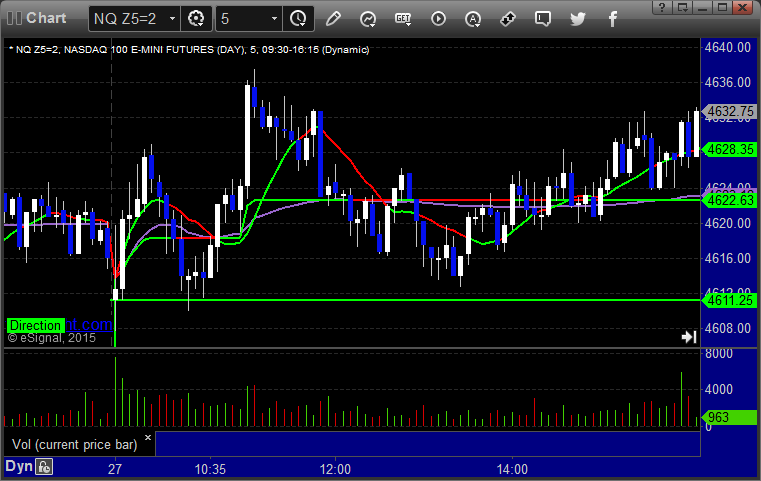This screenshot has height=481, width=761.
Task: Select the pencil drawing tools icon
Action: pyautogui.click(x=333, y=19)
